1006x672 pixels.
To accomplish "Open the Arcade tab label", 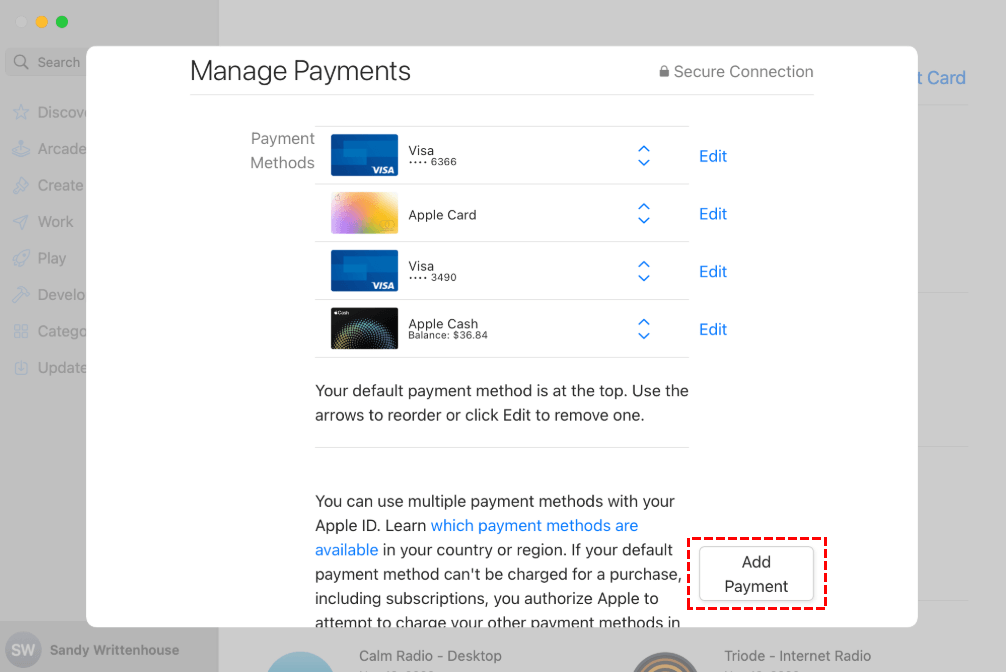I will (x=62, y=149).
